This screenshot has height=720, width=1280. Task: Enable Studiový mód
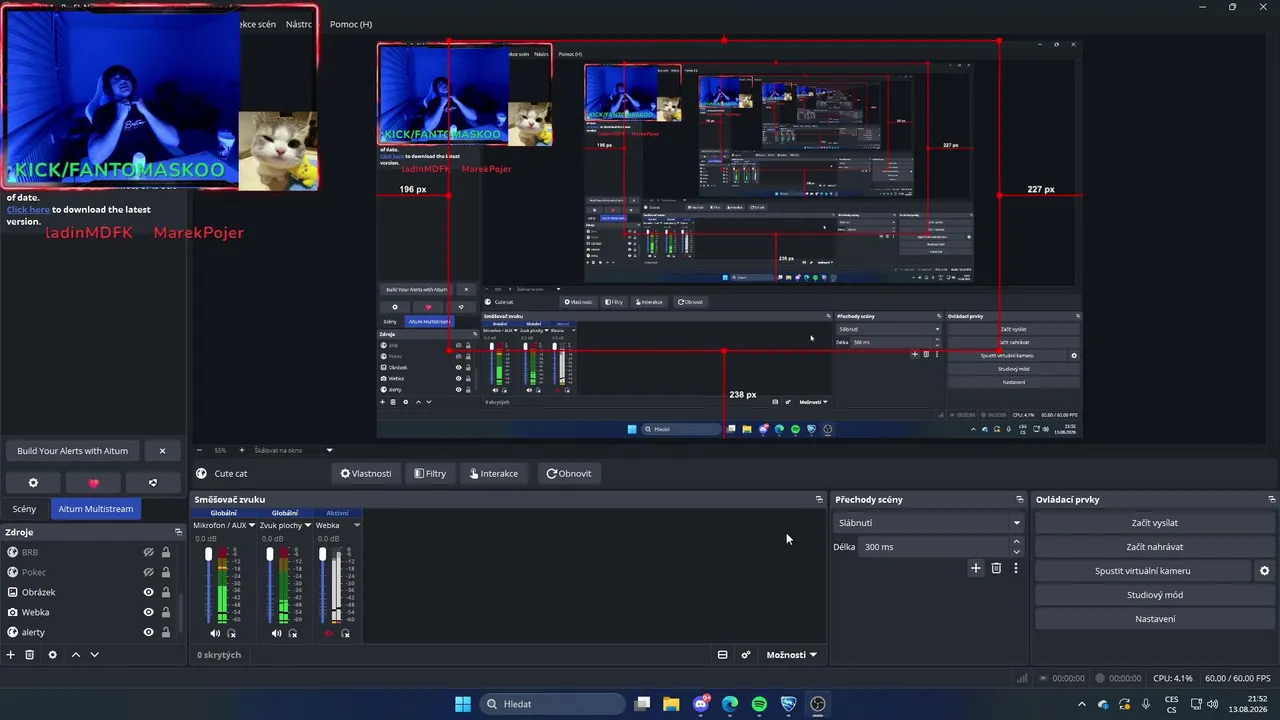click(x=1155, y=595)
